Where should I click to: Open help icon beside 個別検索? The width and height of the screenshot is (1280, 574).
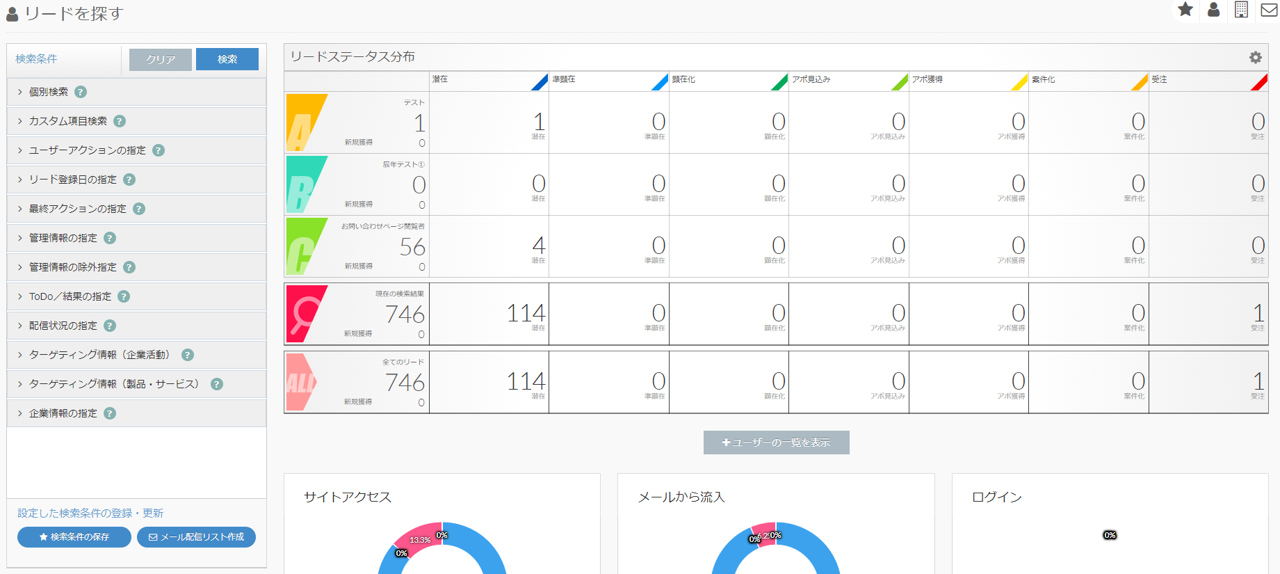pos(81,92)
